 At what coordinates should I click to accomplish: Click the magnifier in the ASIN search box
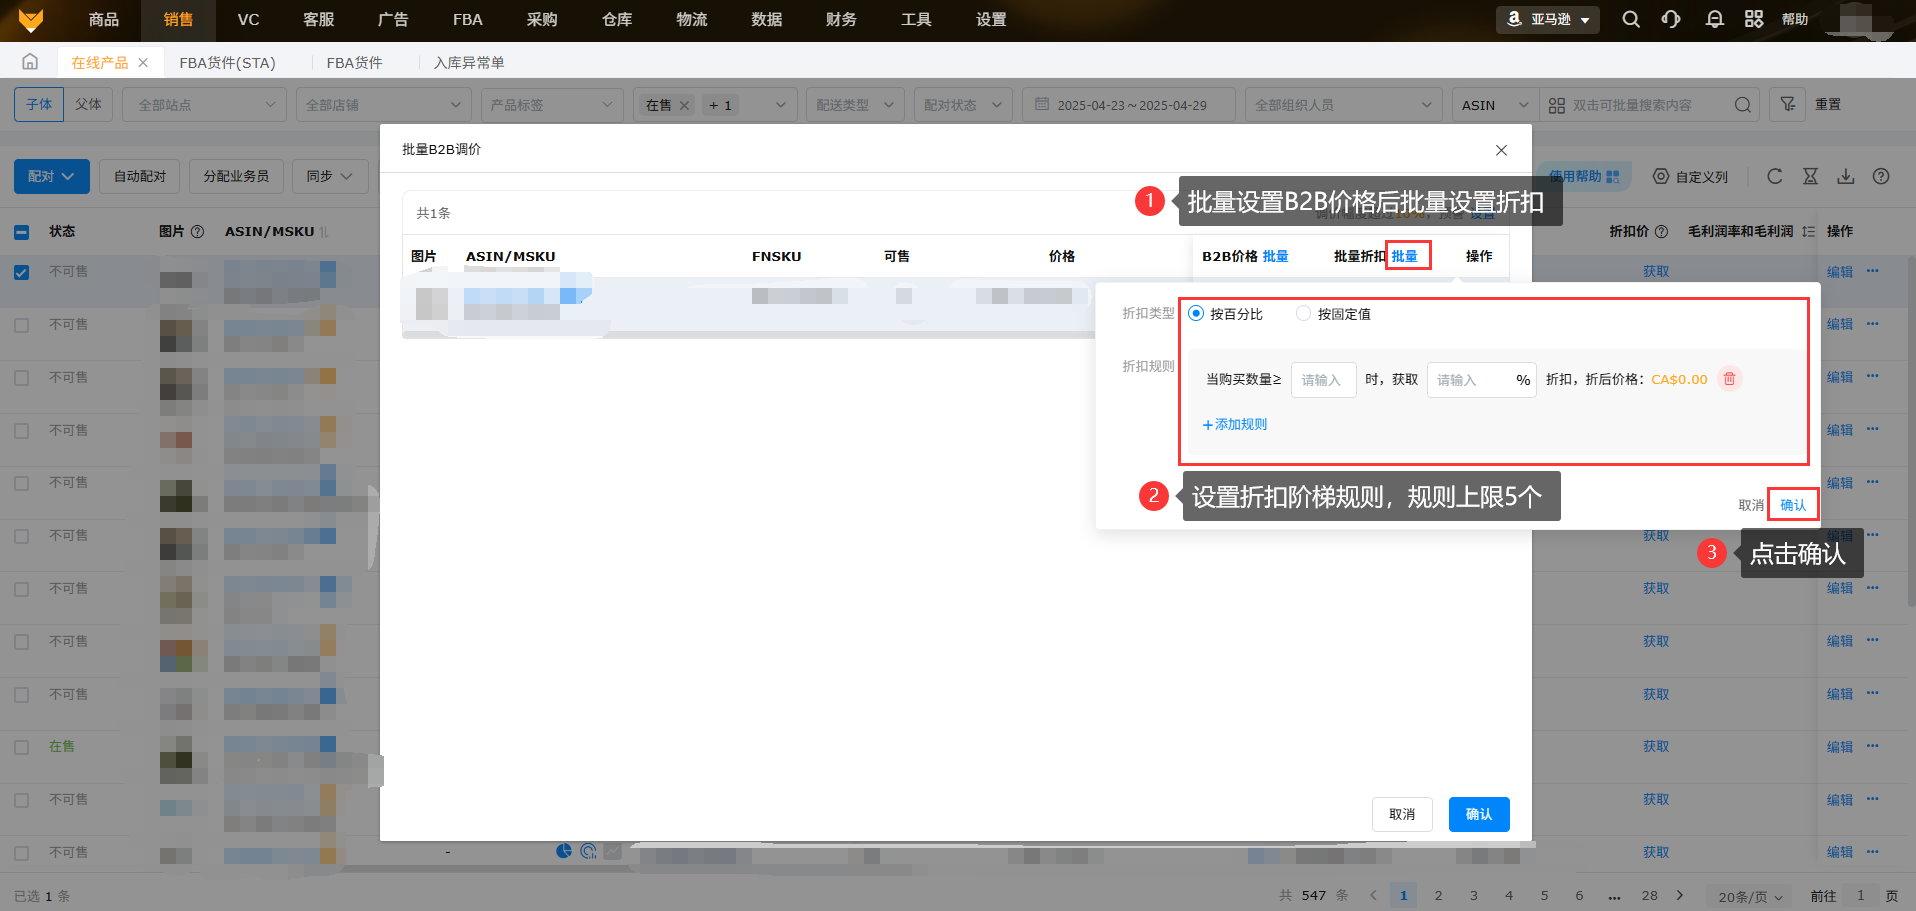click(1742, 105)
